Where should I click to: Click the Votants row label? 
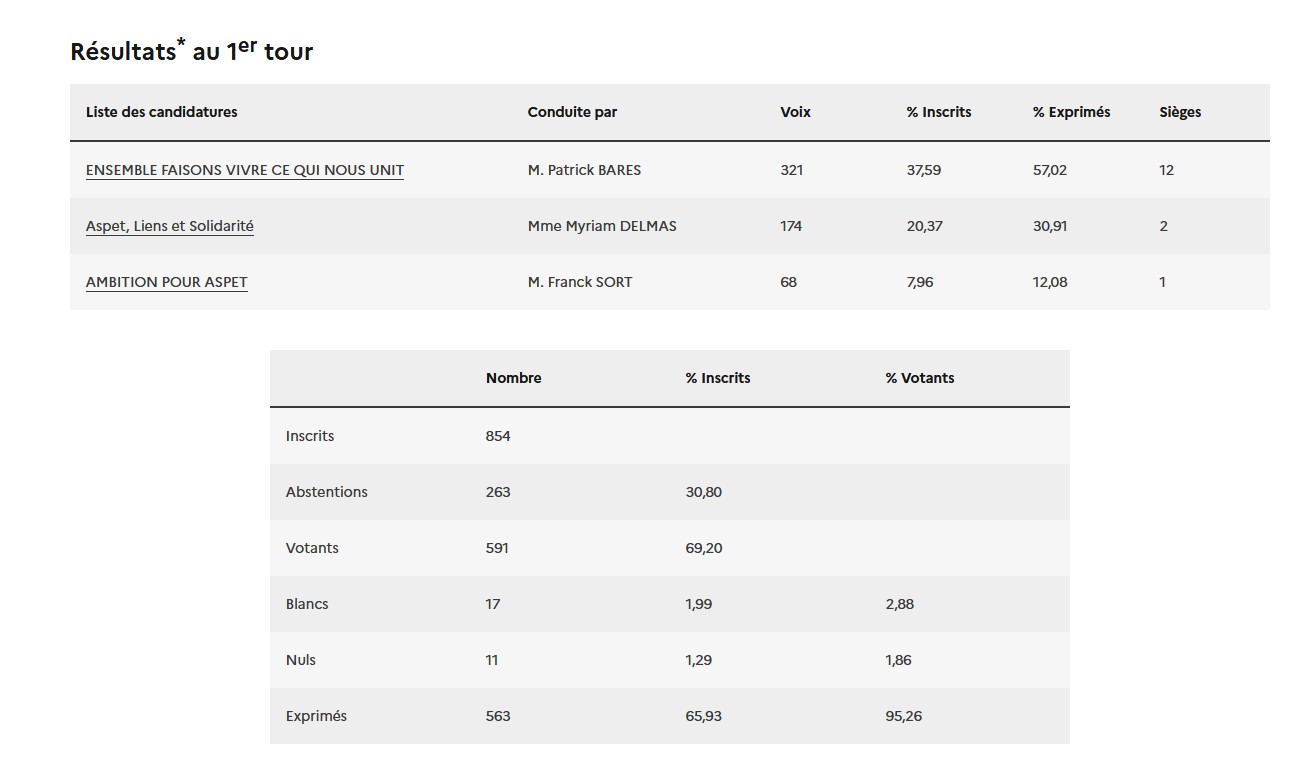[312, 548]
